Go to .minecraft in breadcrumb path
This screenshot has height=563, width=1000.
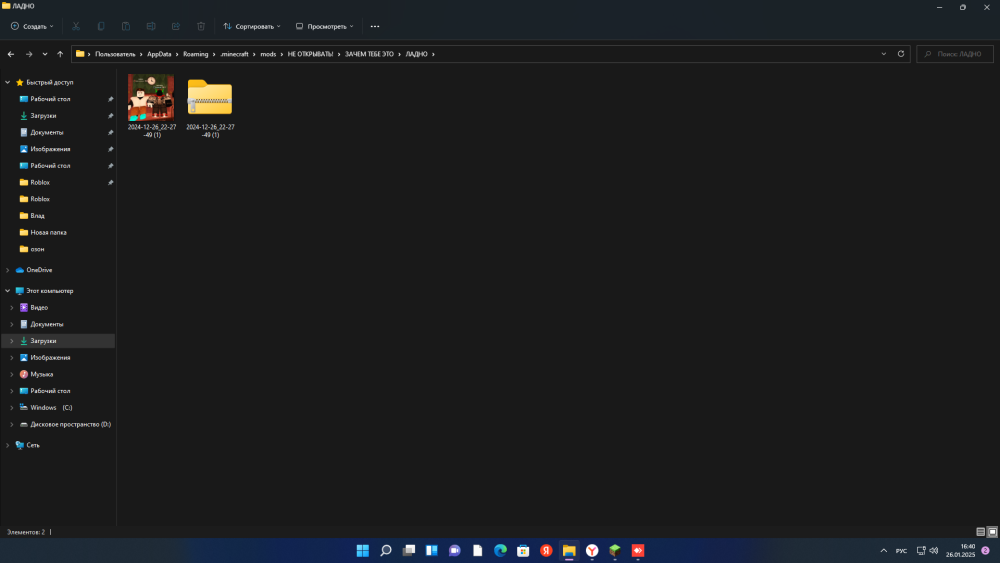(x=234, y=54)
